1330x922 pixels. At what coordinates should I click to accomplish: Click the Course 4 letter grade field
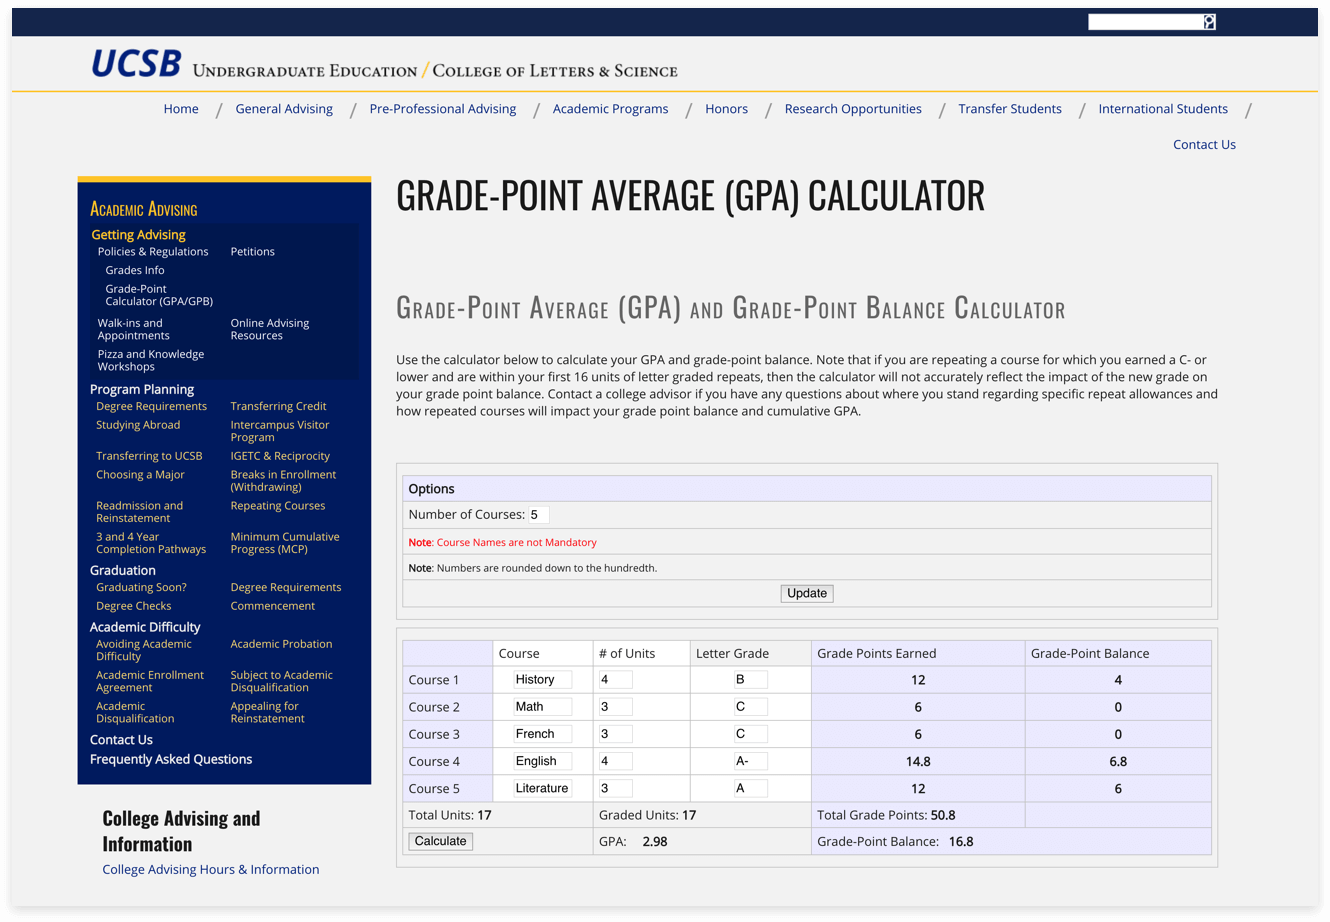coord(750,761)
